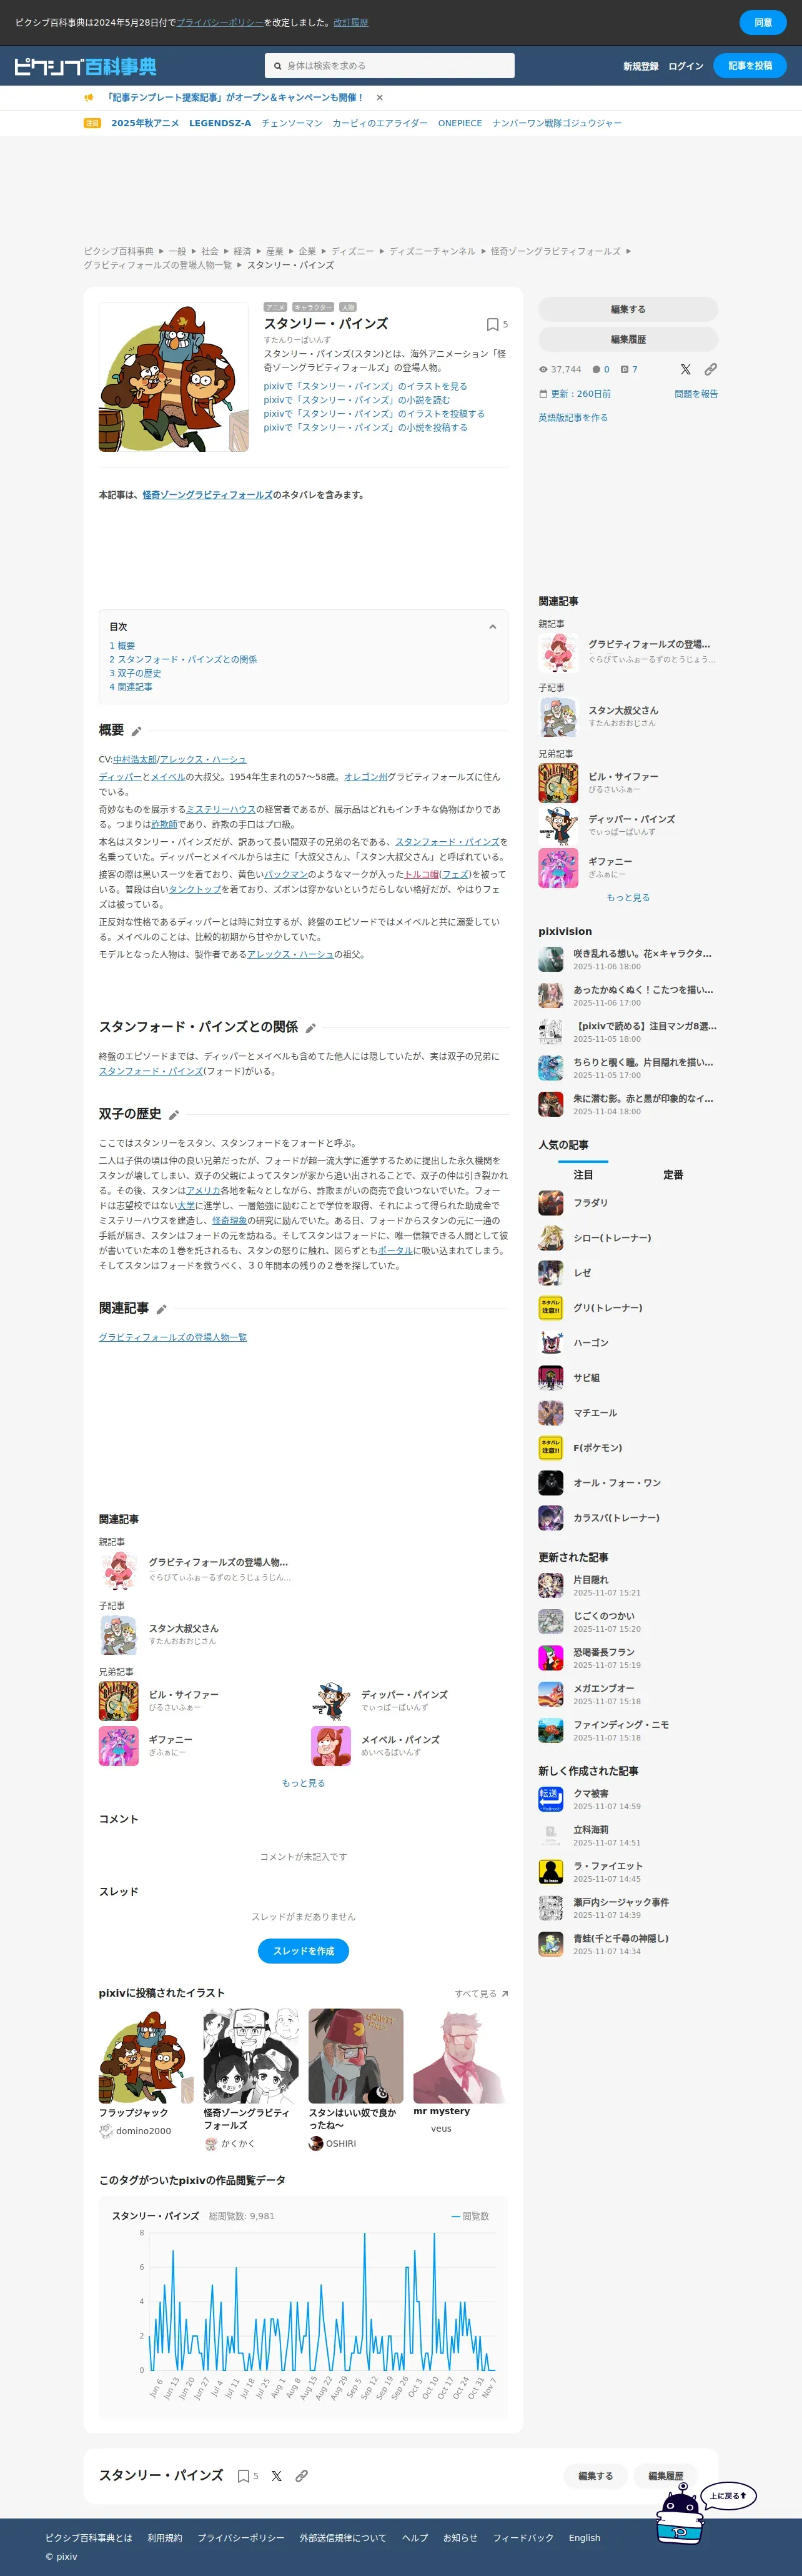Collapse the table of contents
802x2576 pixels.
pos(492,627)
